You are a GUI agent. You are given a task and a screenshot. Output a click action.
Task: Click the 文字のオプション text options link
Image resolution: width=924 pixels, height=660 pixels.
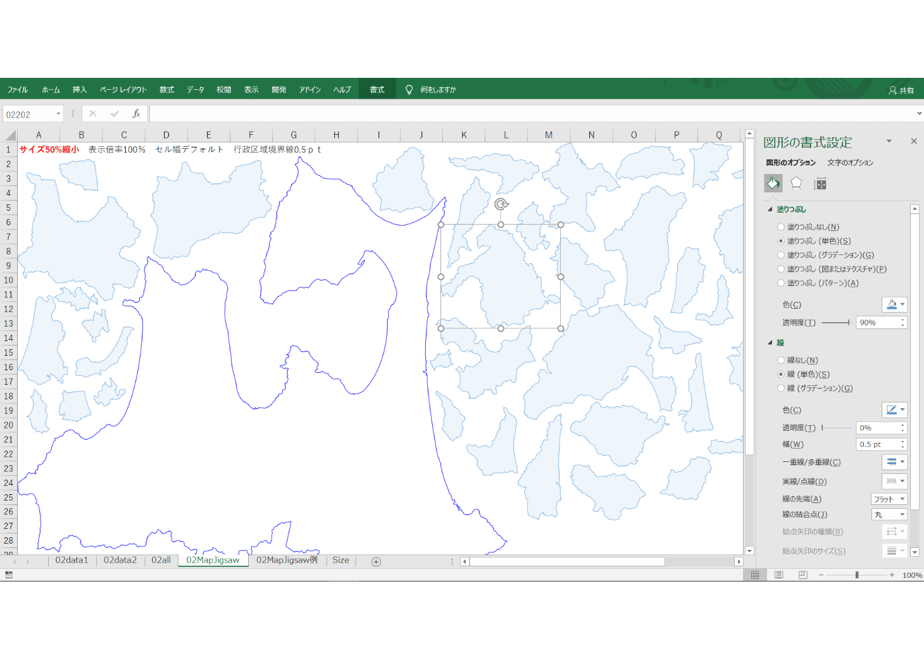850,163
